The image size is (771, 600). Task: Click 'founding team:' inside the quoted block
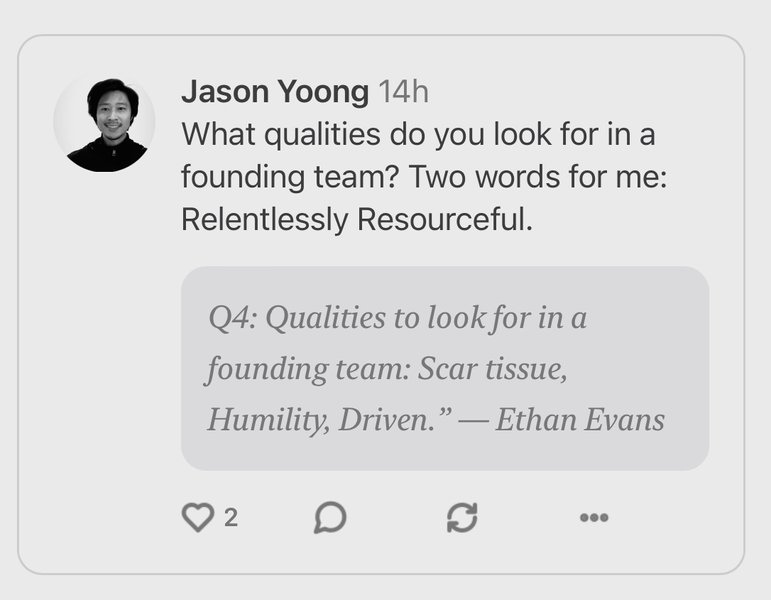pos(308,369)
